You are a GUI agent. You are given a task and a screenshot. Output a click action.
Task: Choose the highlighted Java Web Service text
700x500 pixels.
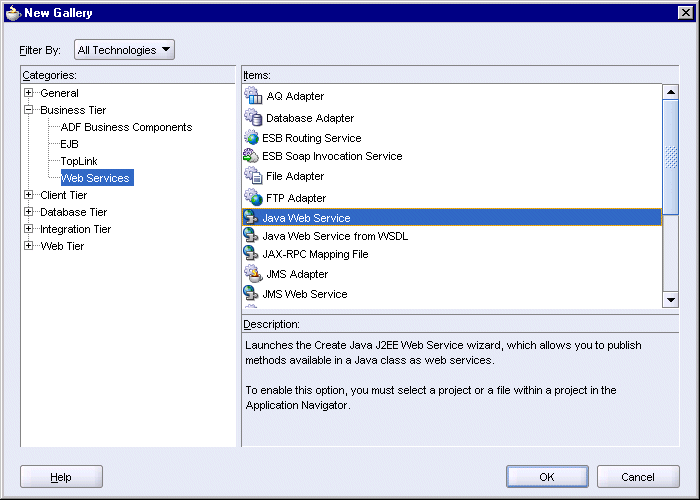coord(306,218)
